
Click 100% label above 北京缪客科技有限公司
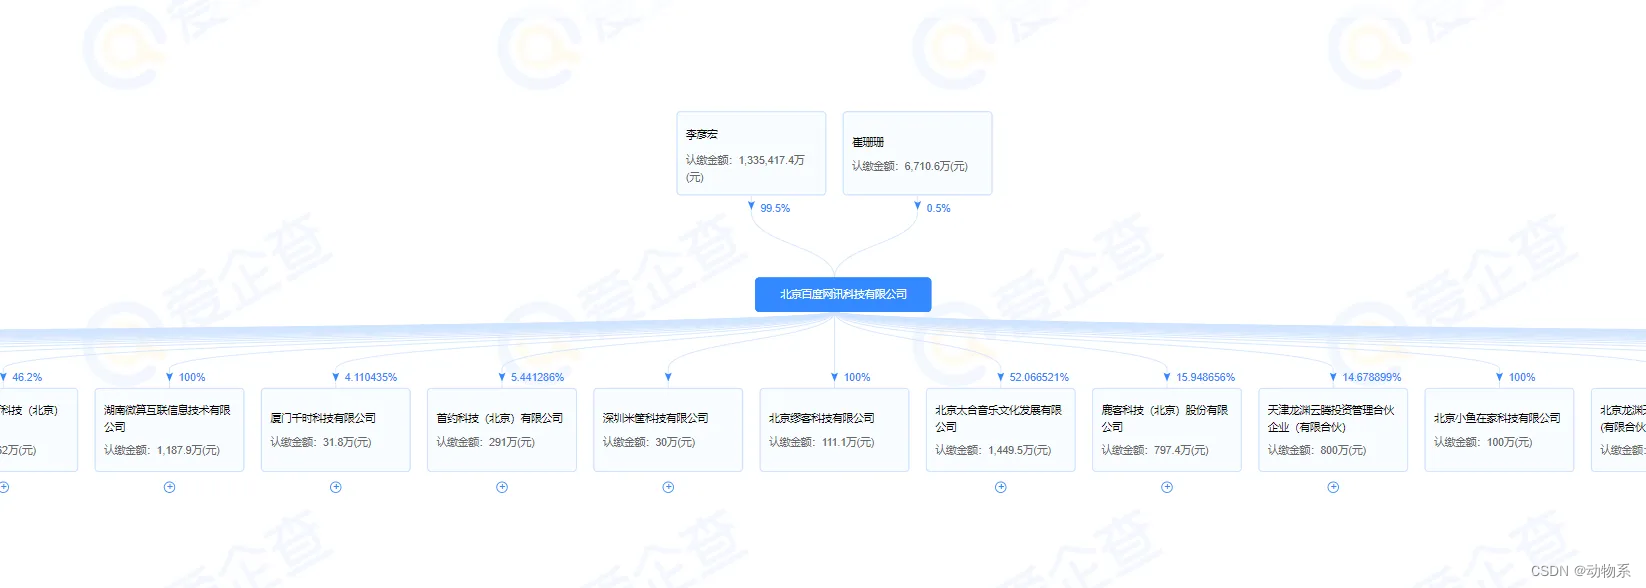(857, 377)
